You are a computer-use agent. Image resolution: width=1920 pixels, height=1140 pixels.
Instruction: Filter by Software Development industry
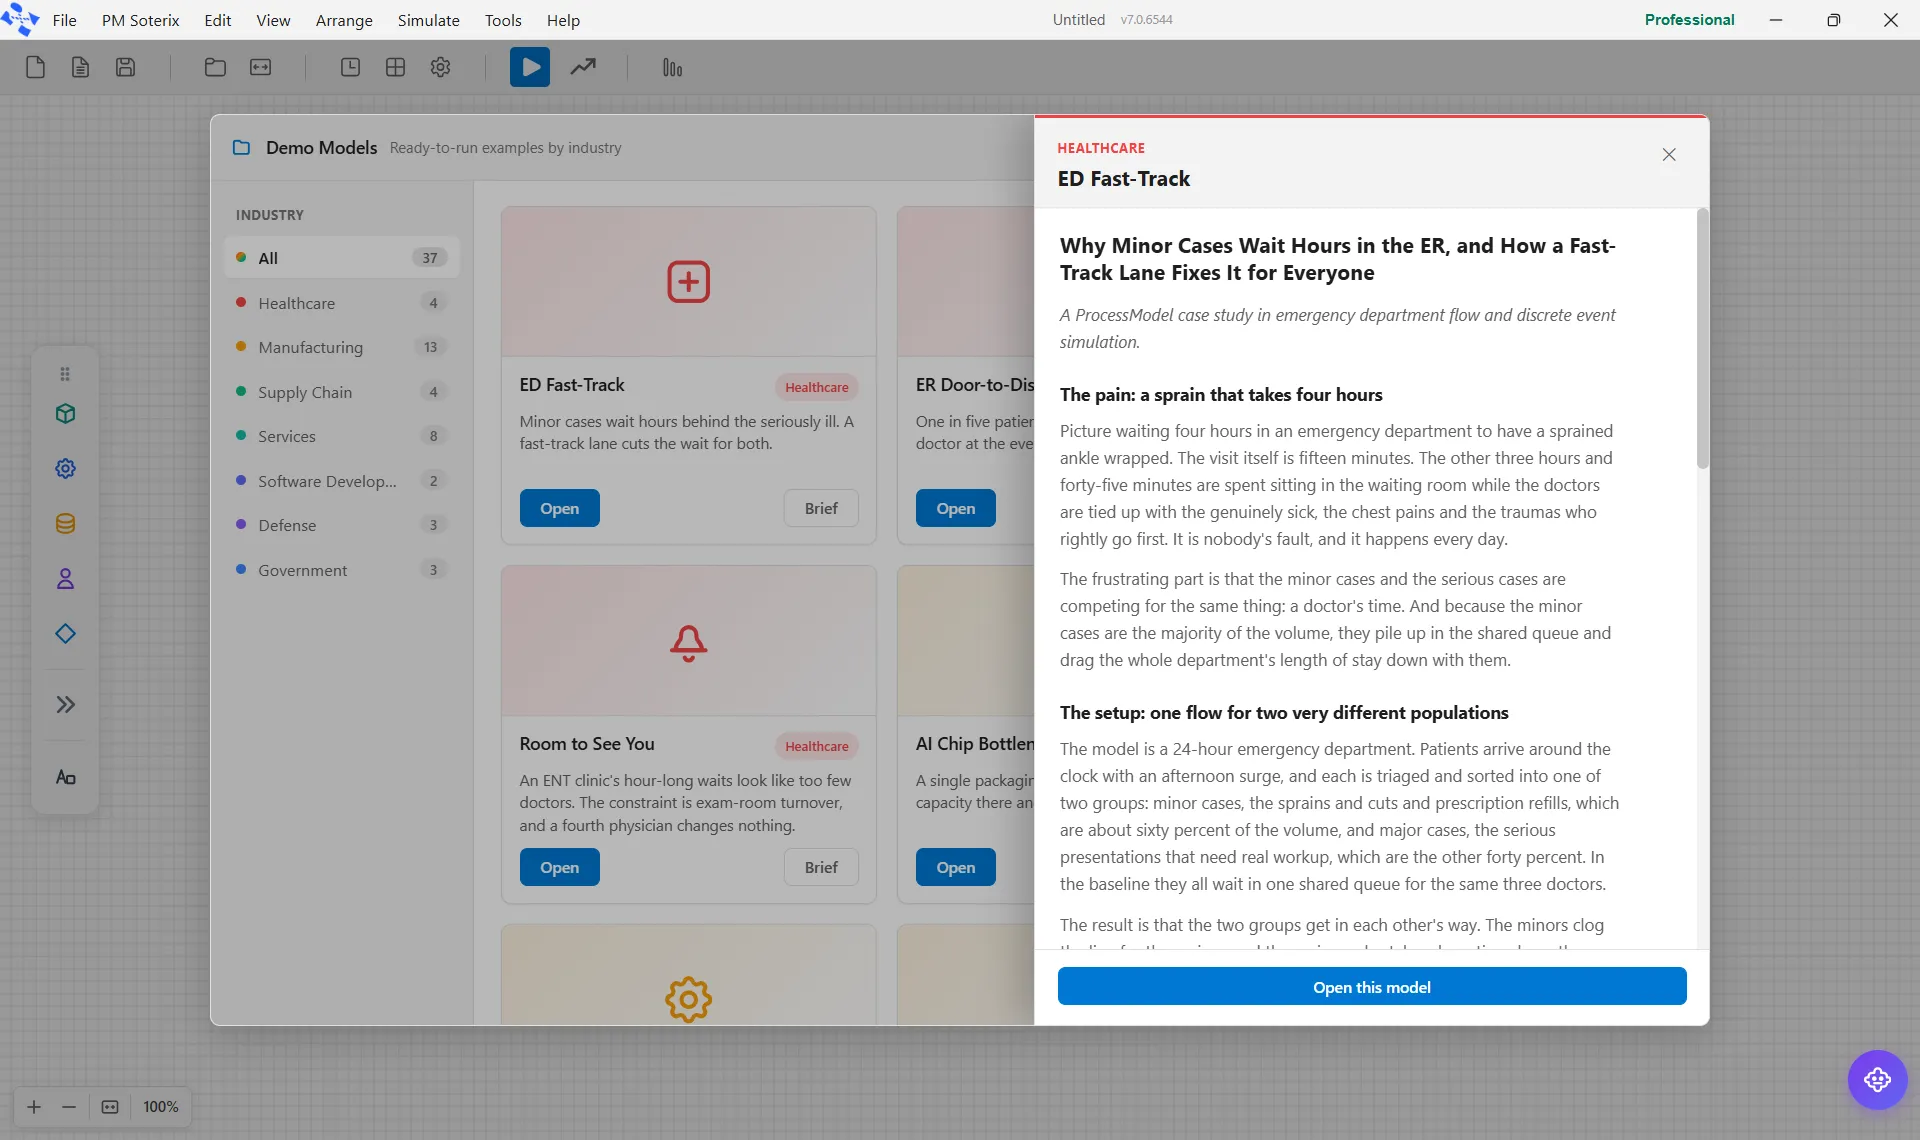click(342, 481)
